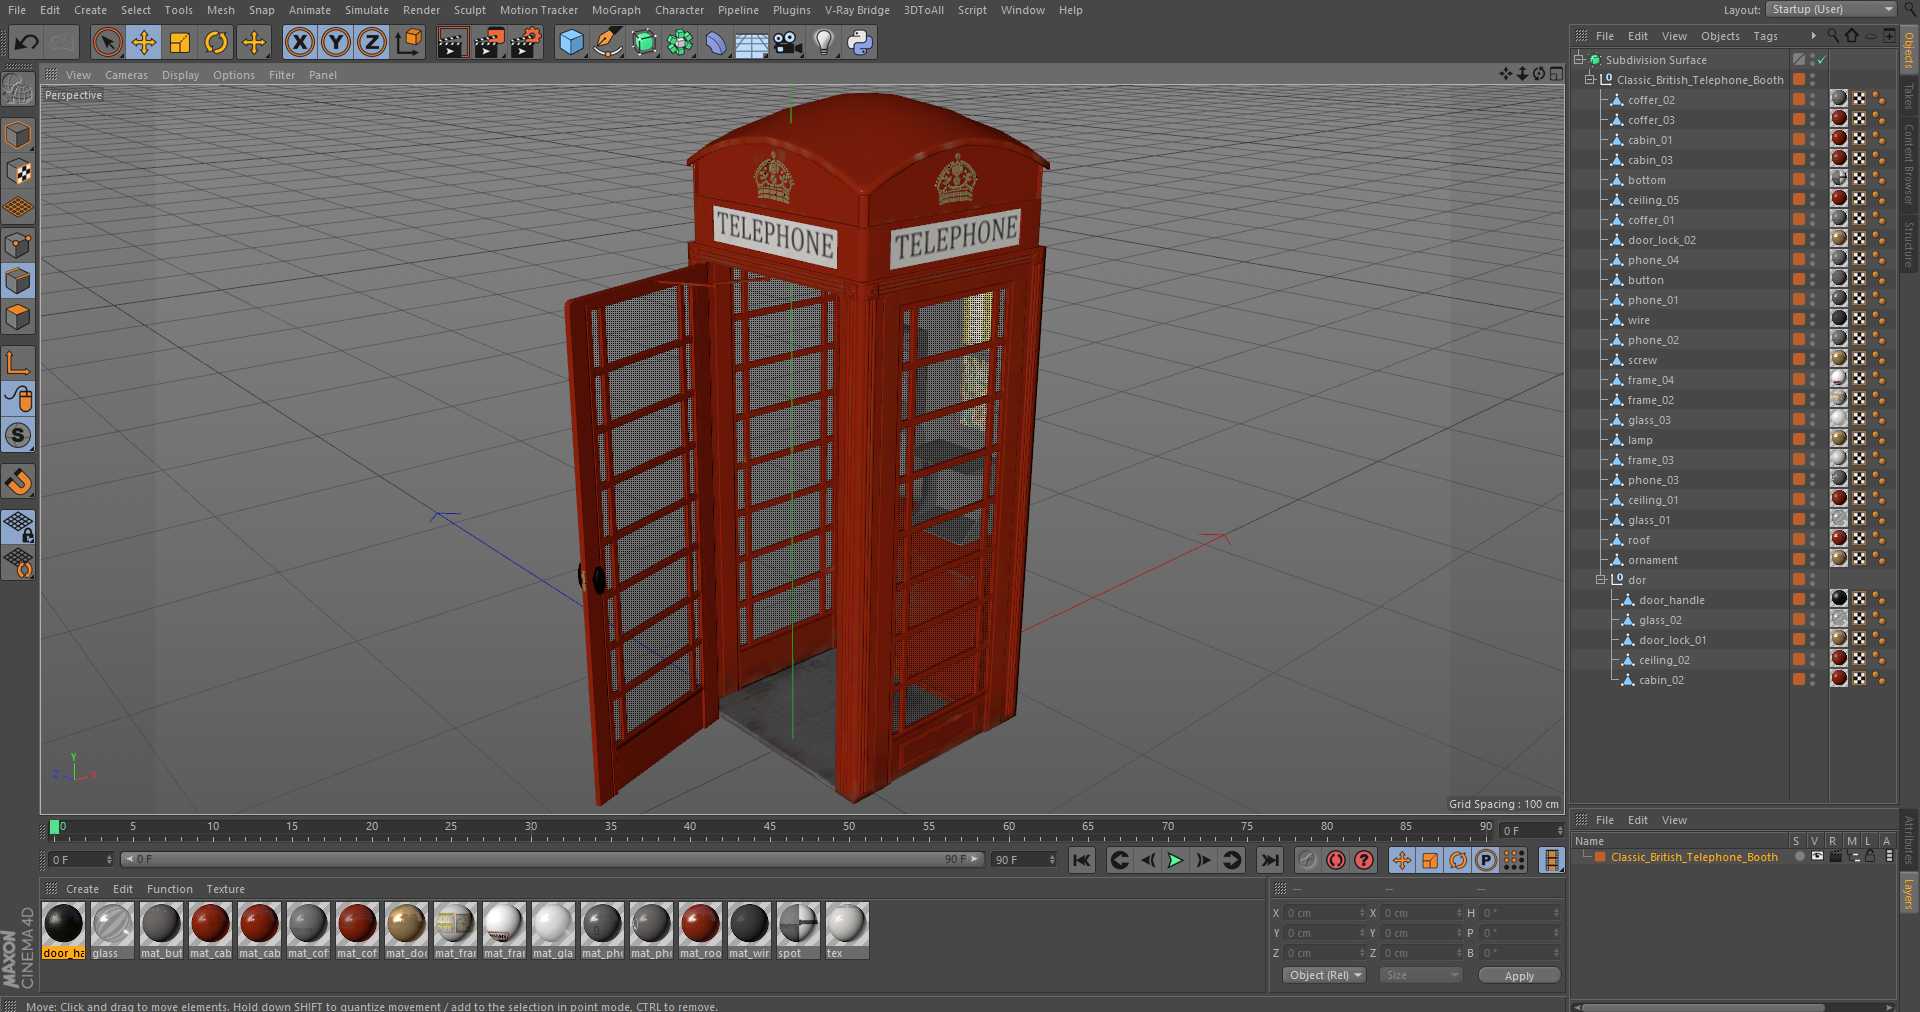
Task: Select the Move tool
Action: click(144, 42)
